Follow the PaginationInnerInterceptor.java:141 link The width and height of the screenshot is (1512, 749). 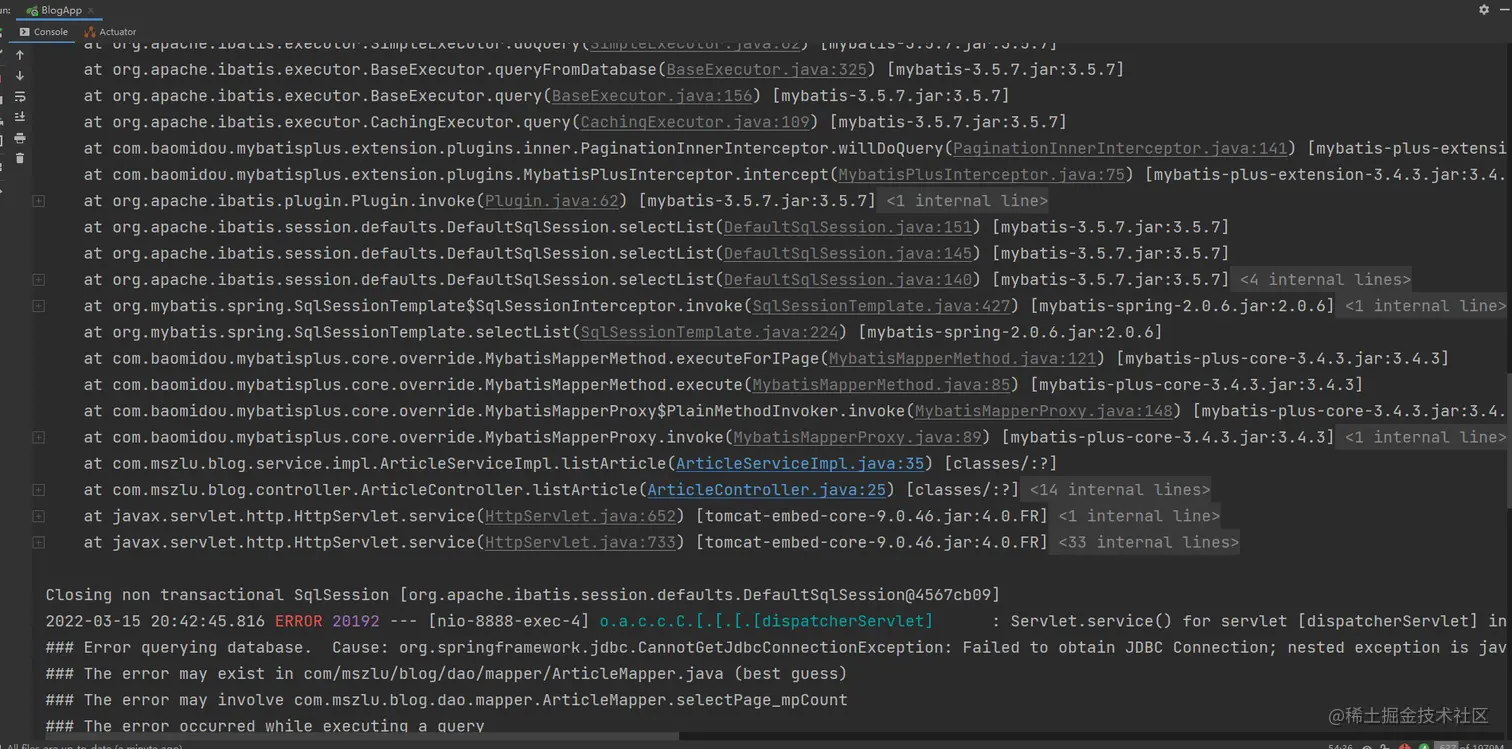[x=1120, y=149]
